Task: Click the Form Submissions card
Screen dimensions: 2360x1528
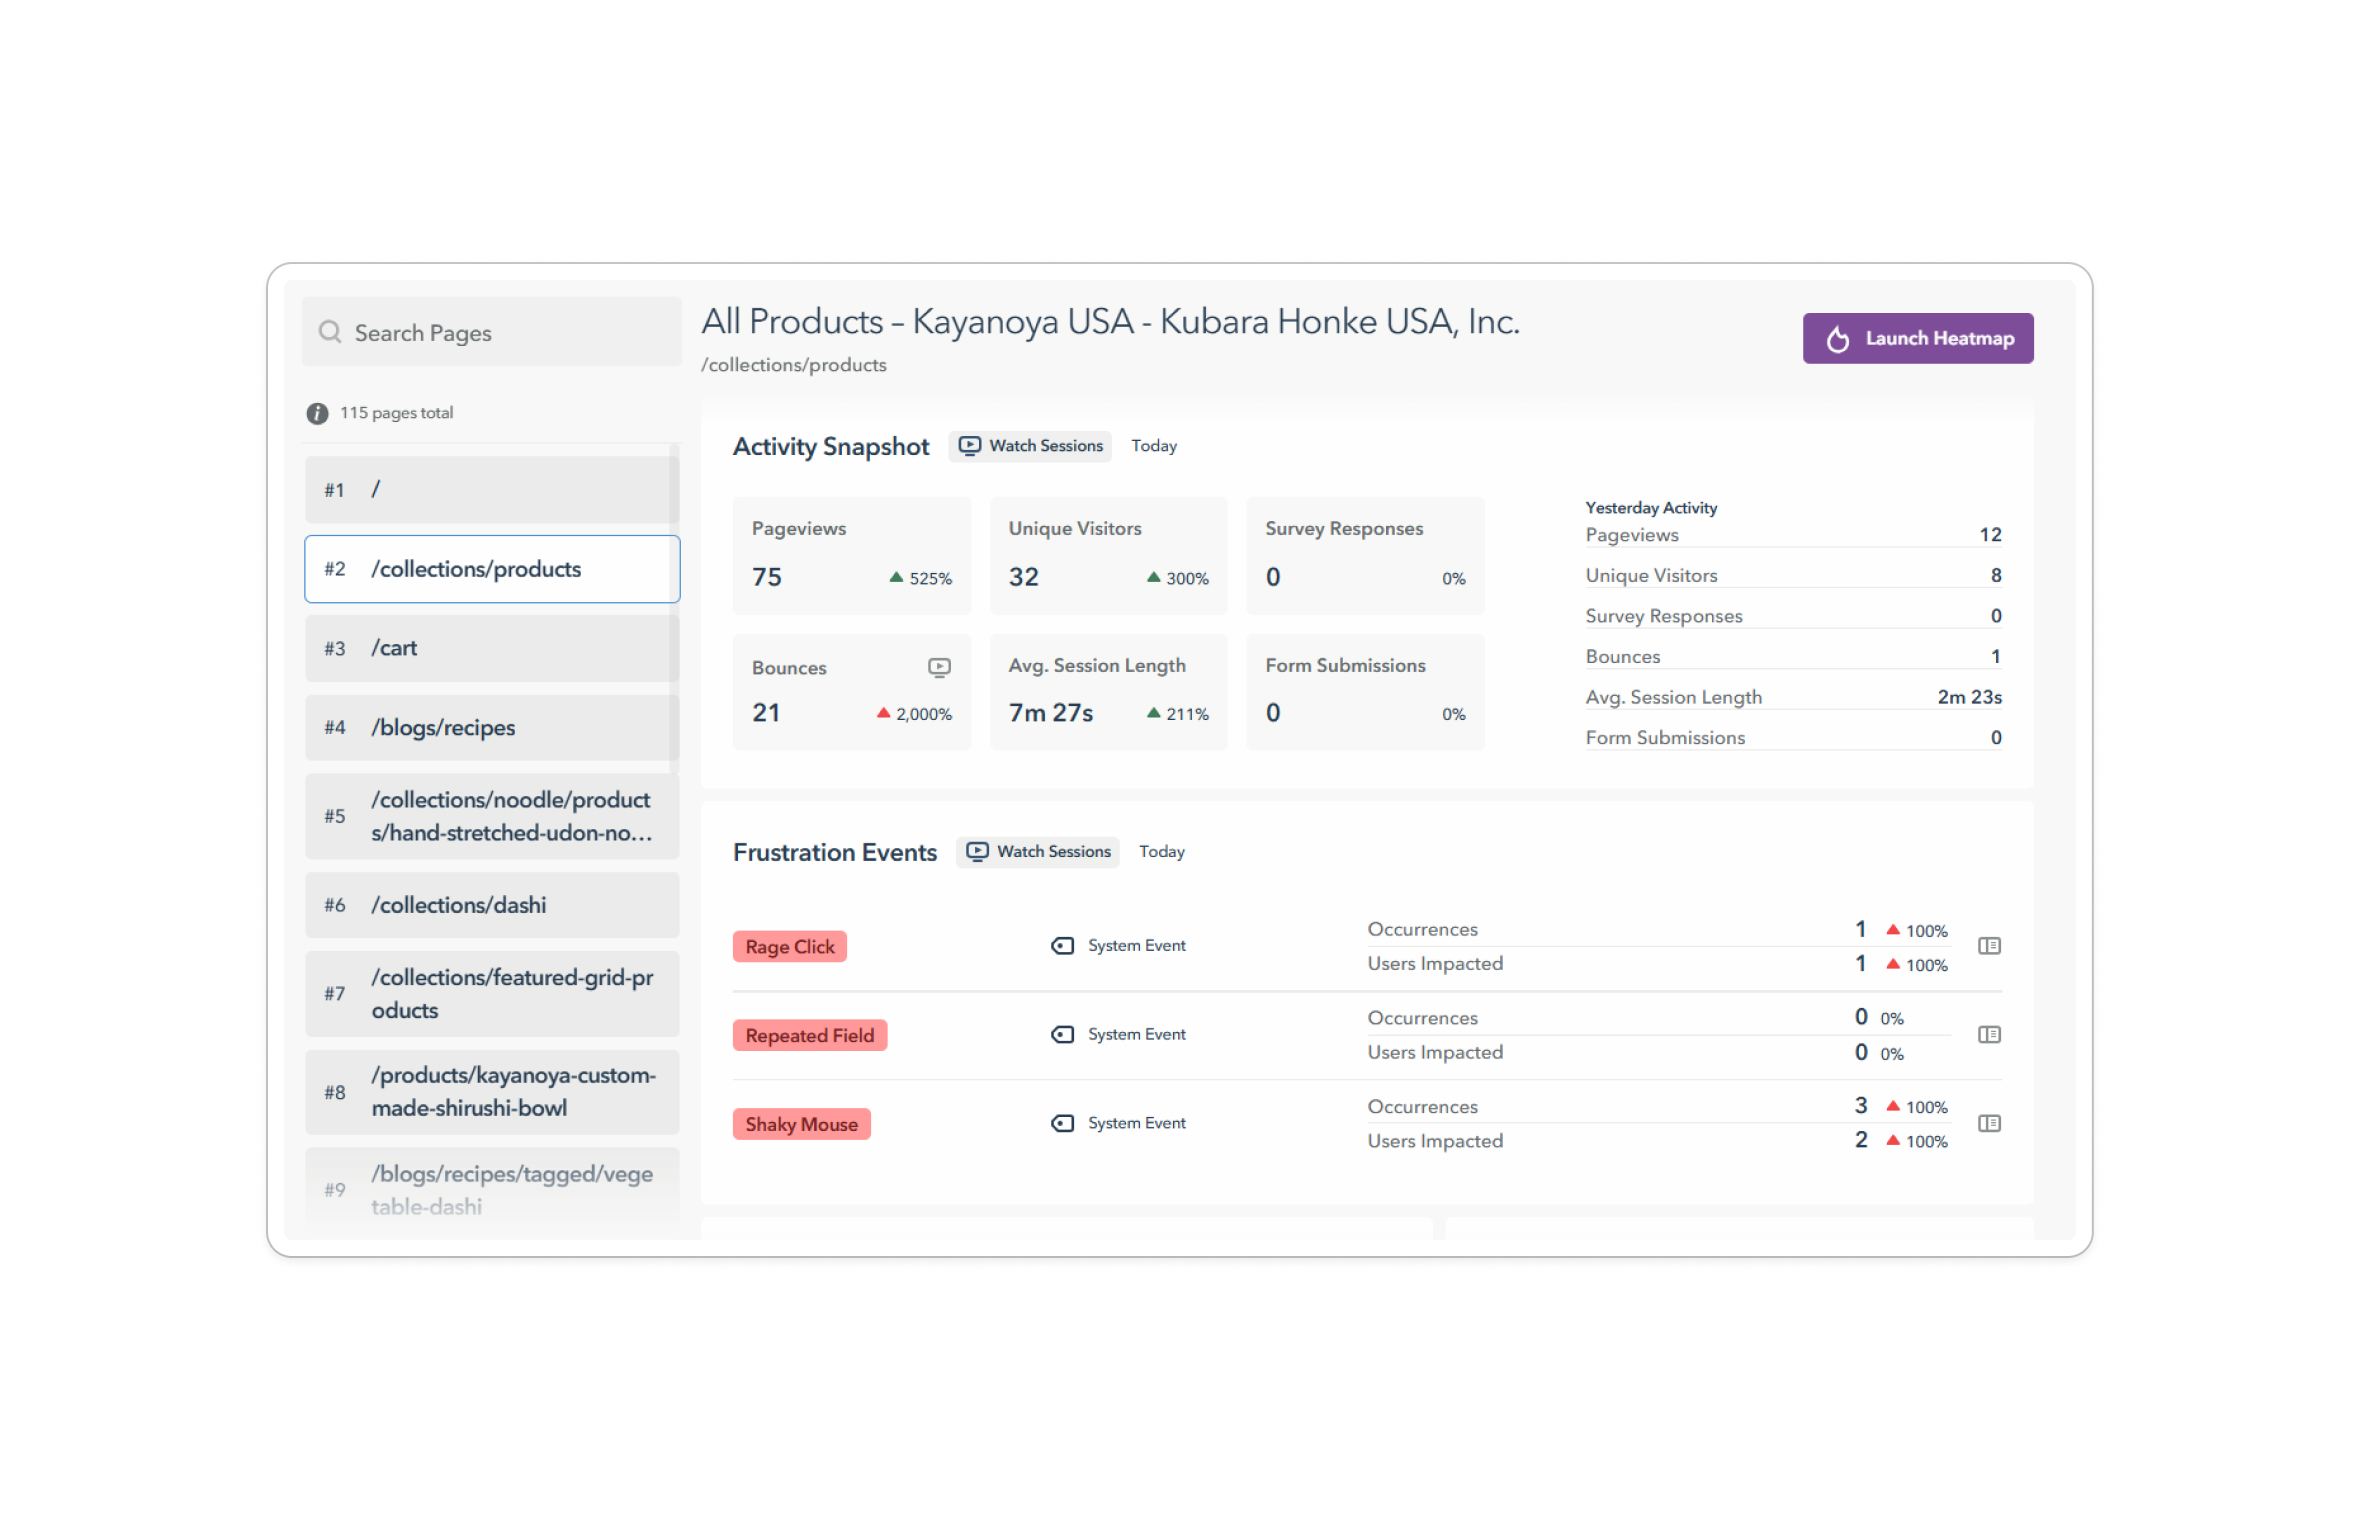Action: pos(1365,692)
